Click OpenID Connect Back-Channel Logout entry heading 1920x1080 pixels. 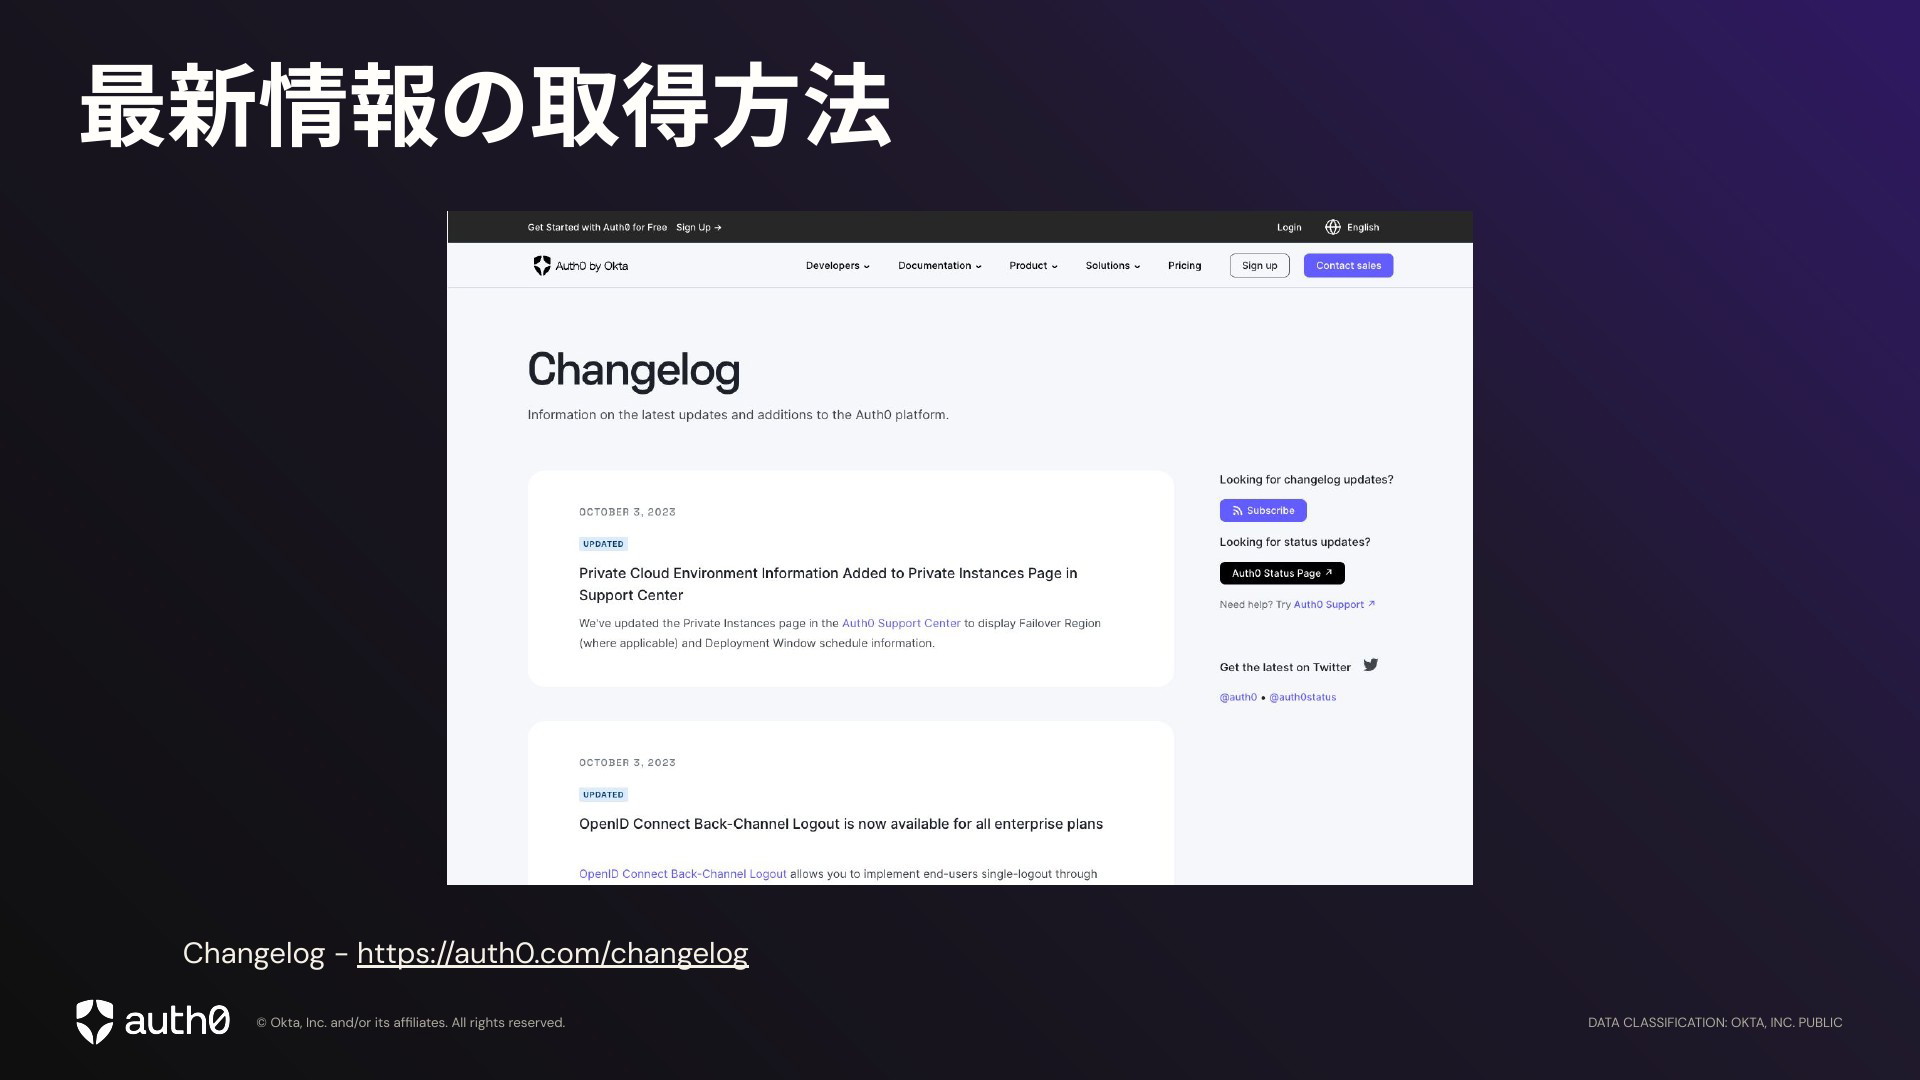pos(841,824)
